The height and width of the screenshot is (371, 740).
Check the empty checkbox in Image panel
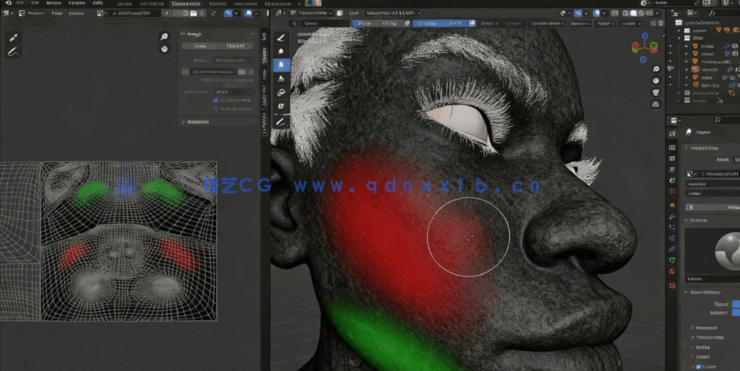(x=216, y=109)
